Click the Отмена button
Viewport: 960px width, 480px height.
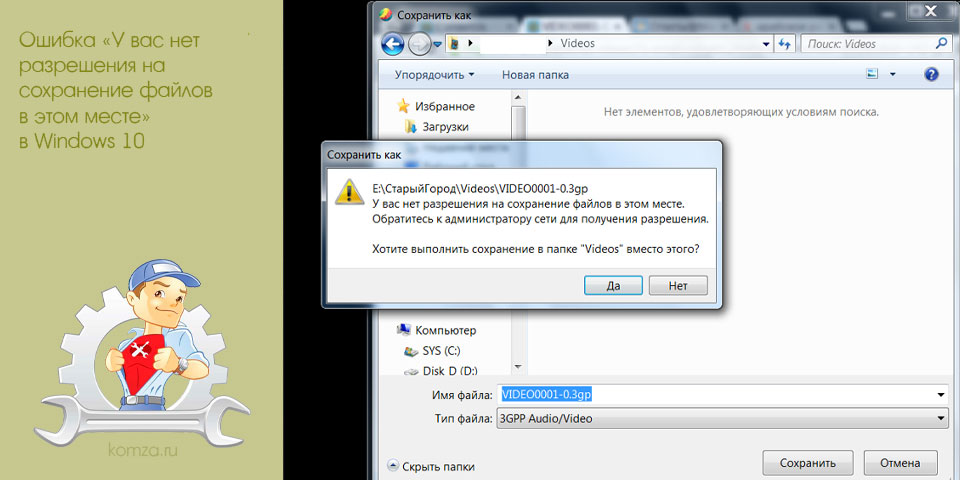click(x=899, y=462)
